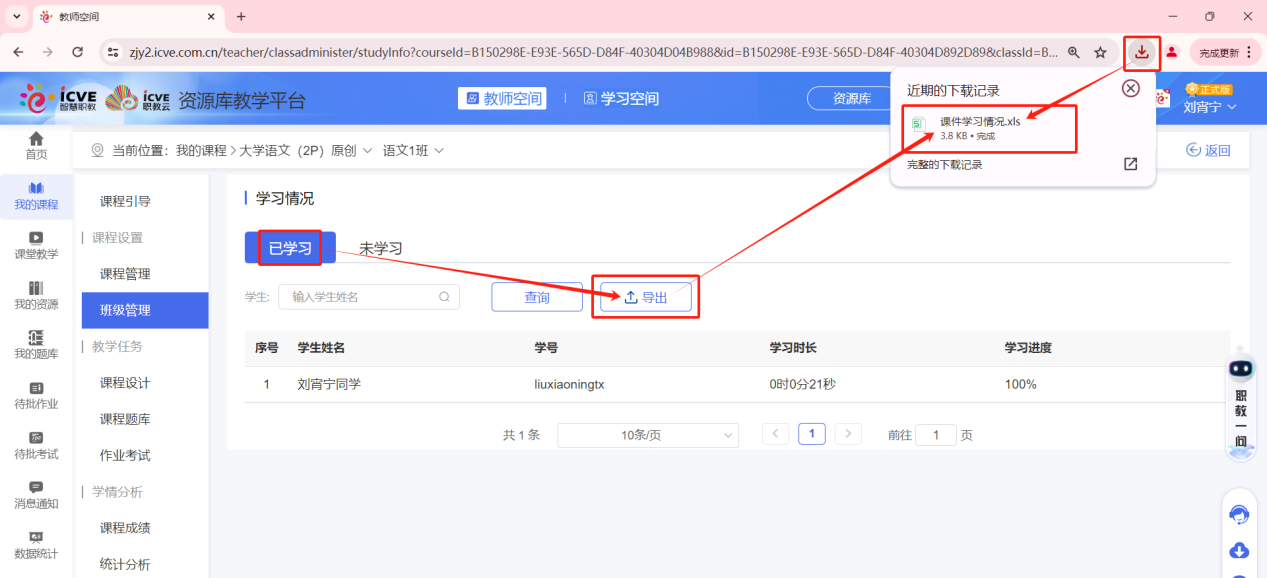Open full download history external link icon
Screen dimensions: 1267x578
coord(1130,164)
